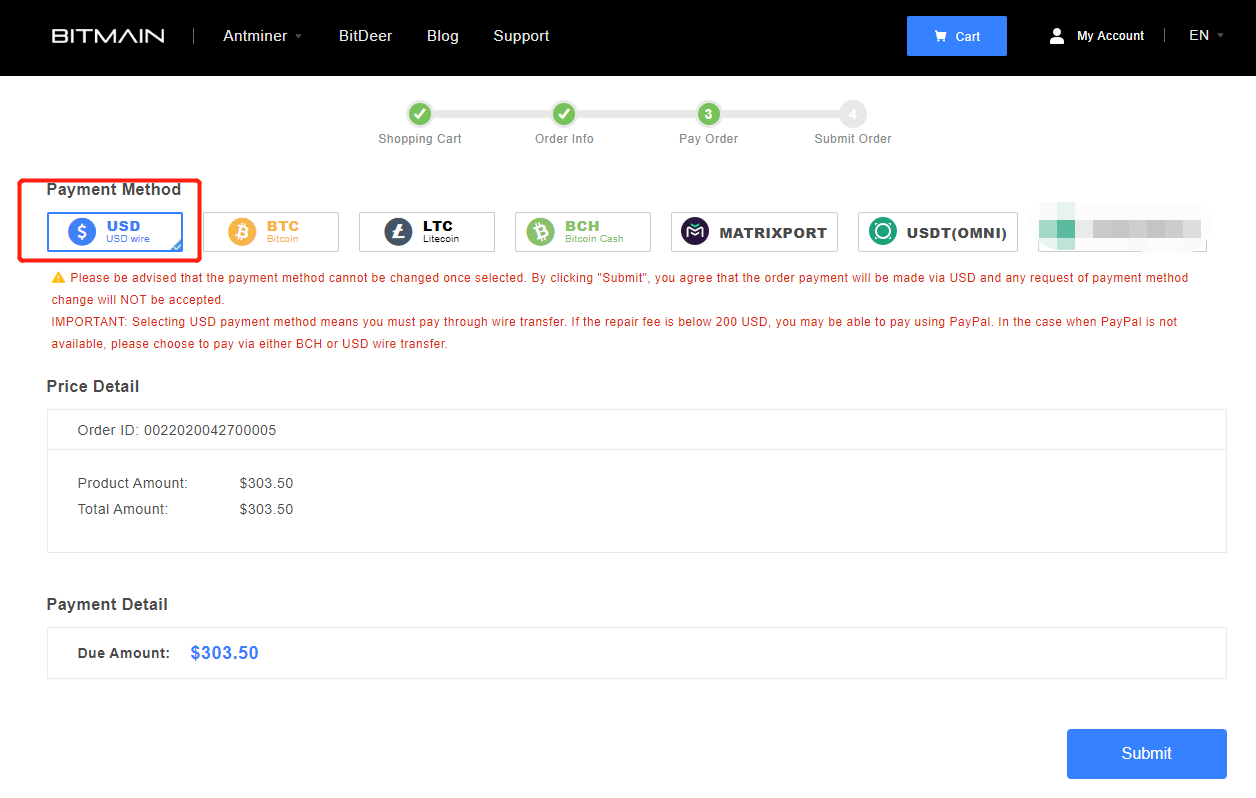Click the Order Info step label
The image size is (1256, 798).
tap(564, 139)
